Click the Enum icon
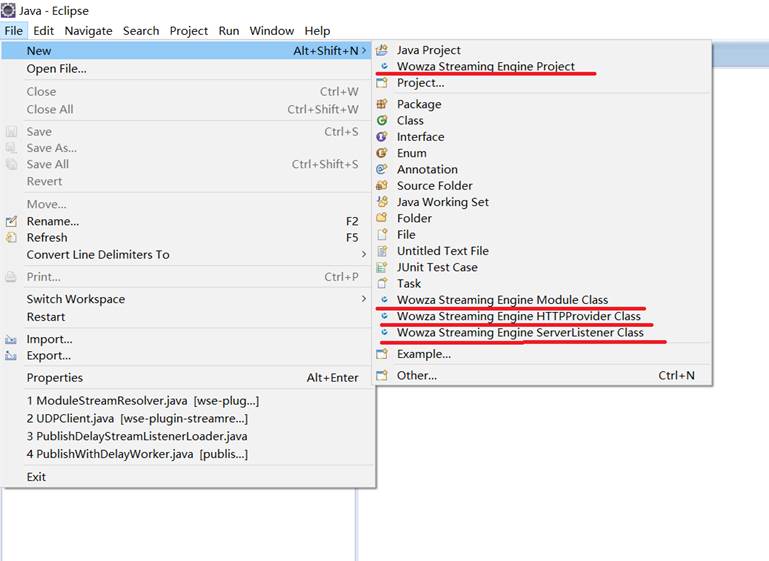This screenshot has width=769, height=561. (382, 153)
